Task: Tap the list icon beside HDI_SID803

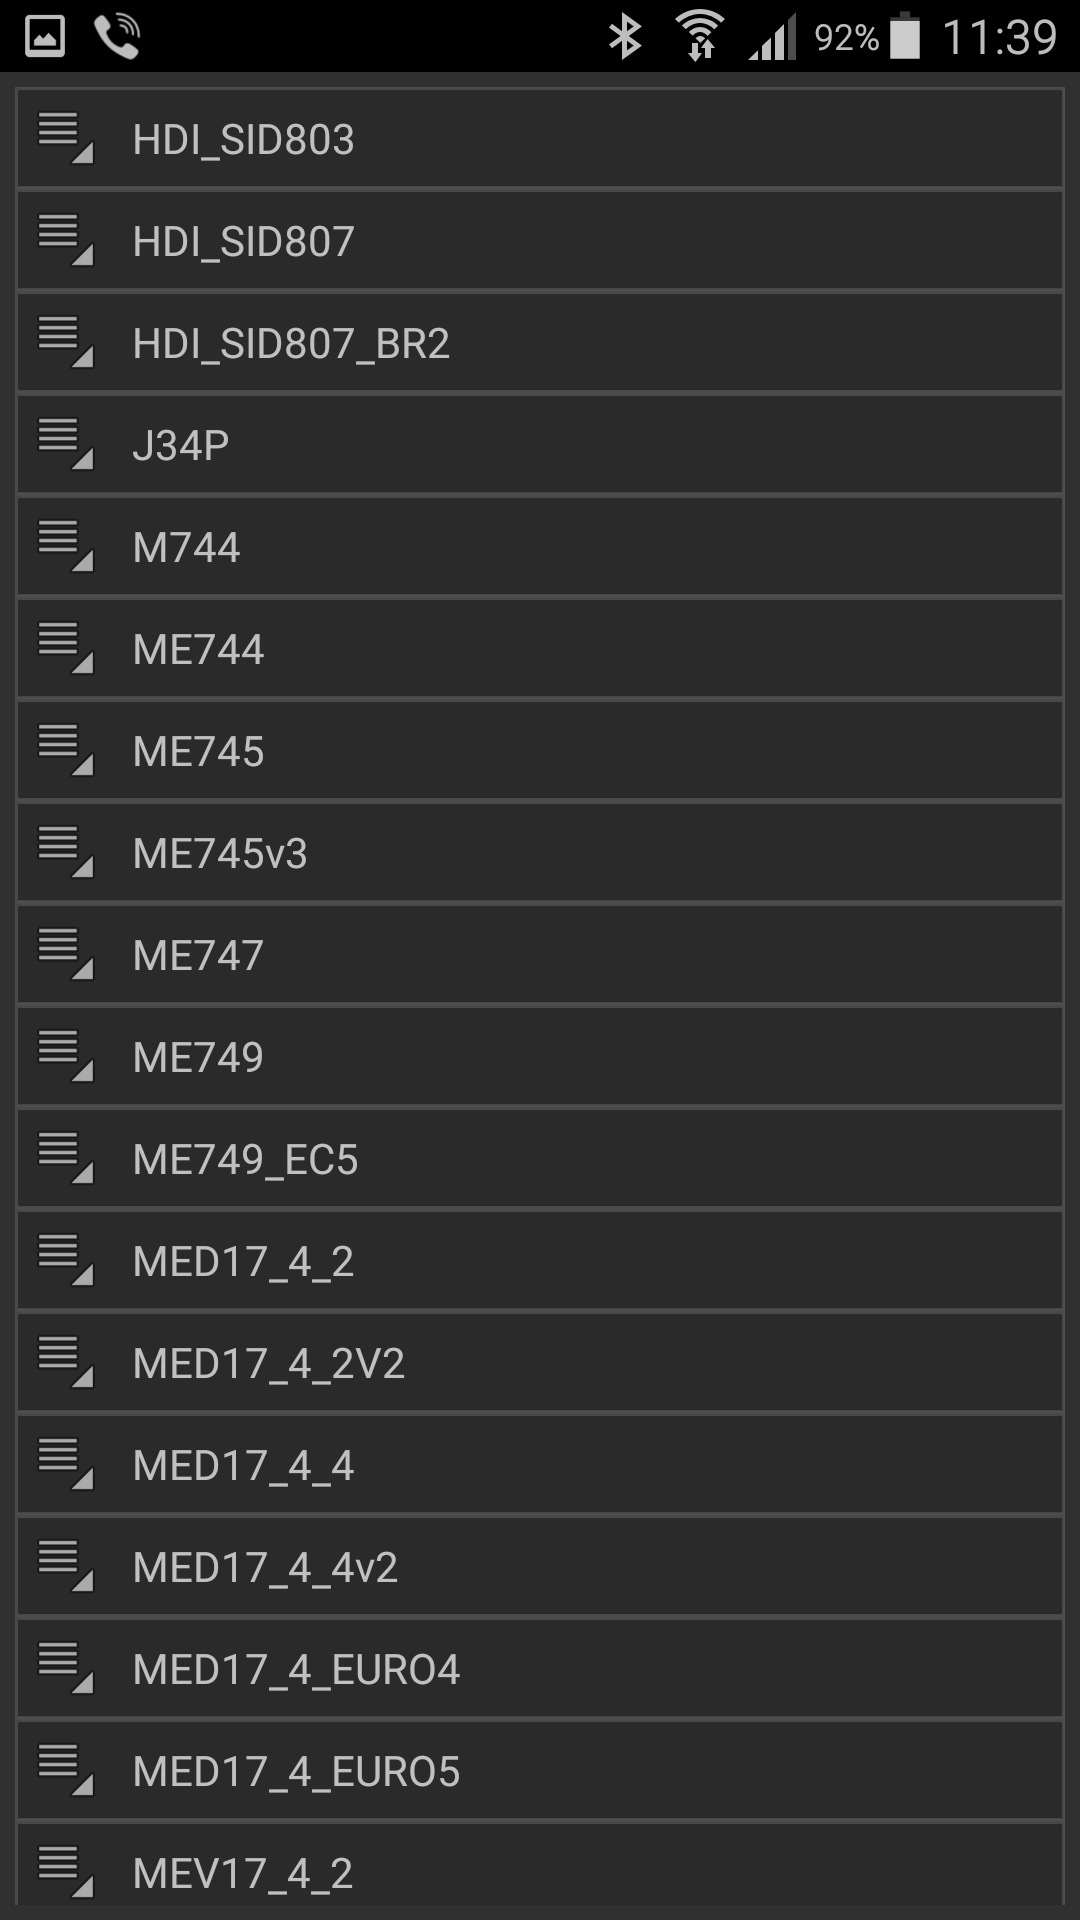Action: pyautogui.click(x=65, y=138)
